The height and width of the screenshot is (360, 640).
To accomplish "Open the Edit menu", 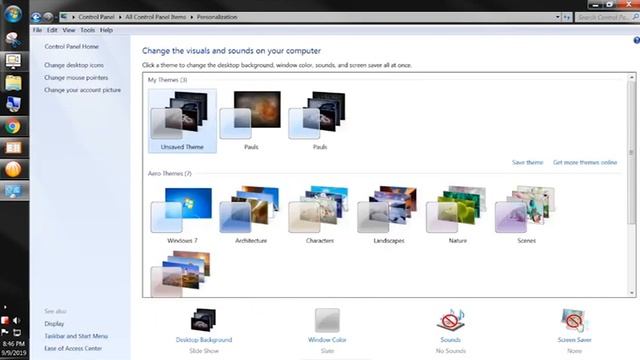I will coord(52,30).
